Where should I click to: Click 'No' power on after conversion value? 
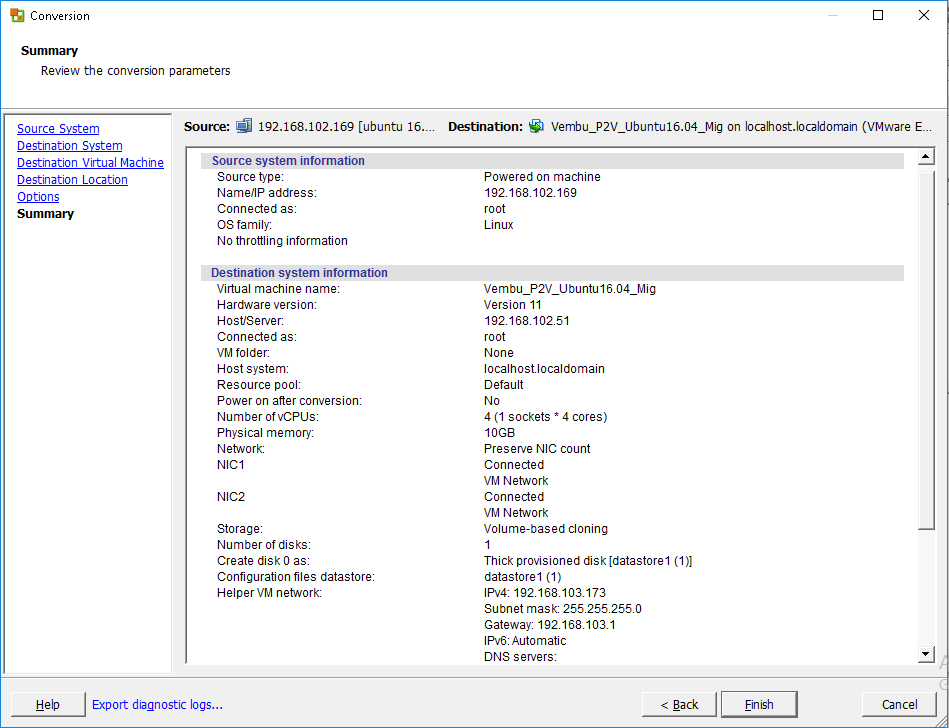[x=491, y=401]
